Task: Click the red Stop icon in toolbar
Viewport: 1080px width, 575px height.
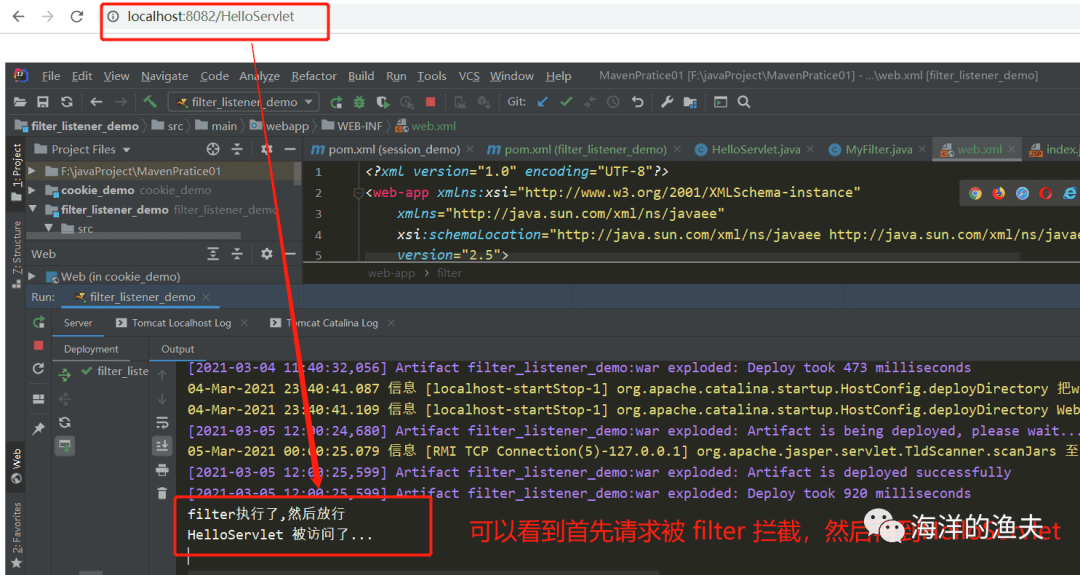Action: [430, 102]
